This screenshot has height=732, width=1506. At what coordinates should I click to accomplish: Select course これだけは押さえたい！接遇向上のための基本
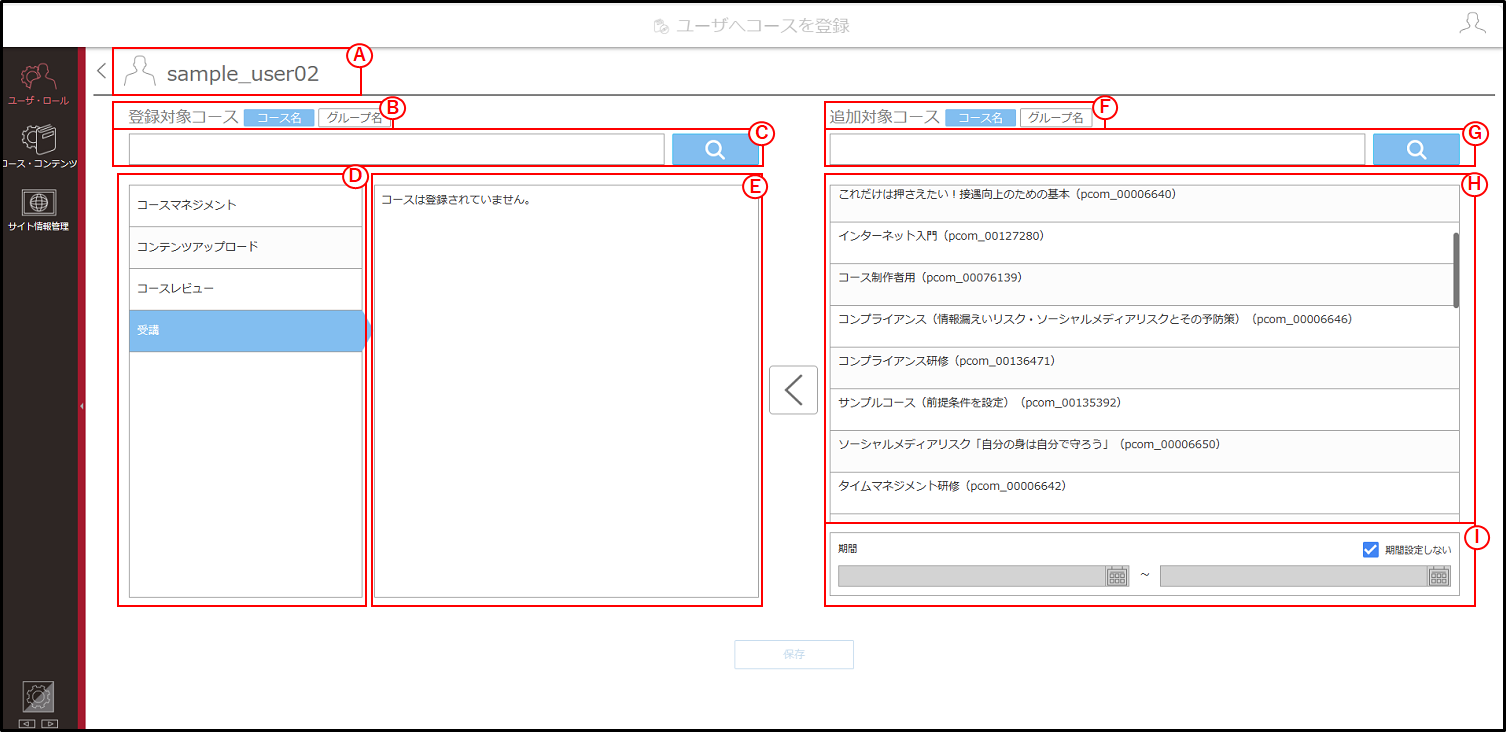pos(1141,203)
